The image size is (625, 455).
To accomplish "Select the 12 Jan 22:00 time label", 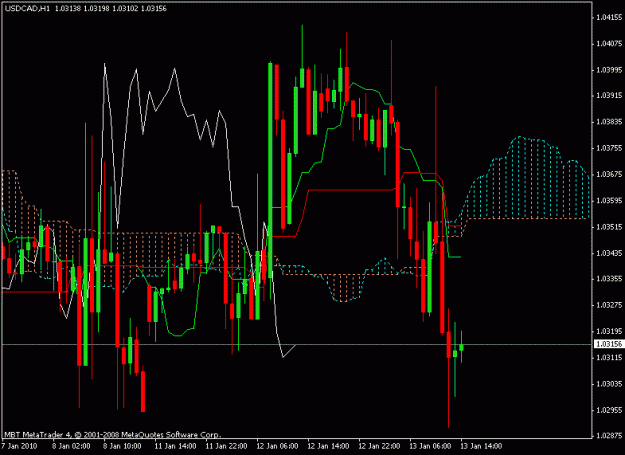I will pos(379,446).
